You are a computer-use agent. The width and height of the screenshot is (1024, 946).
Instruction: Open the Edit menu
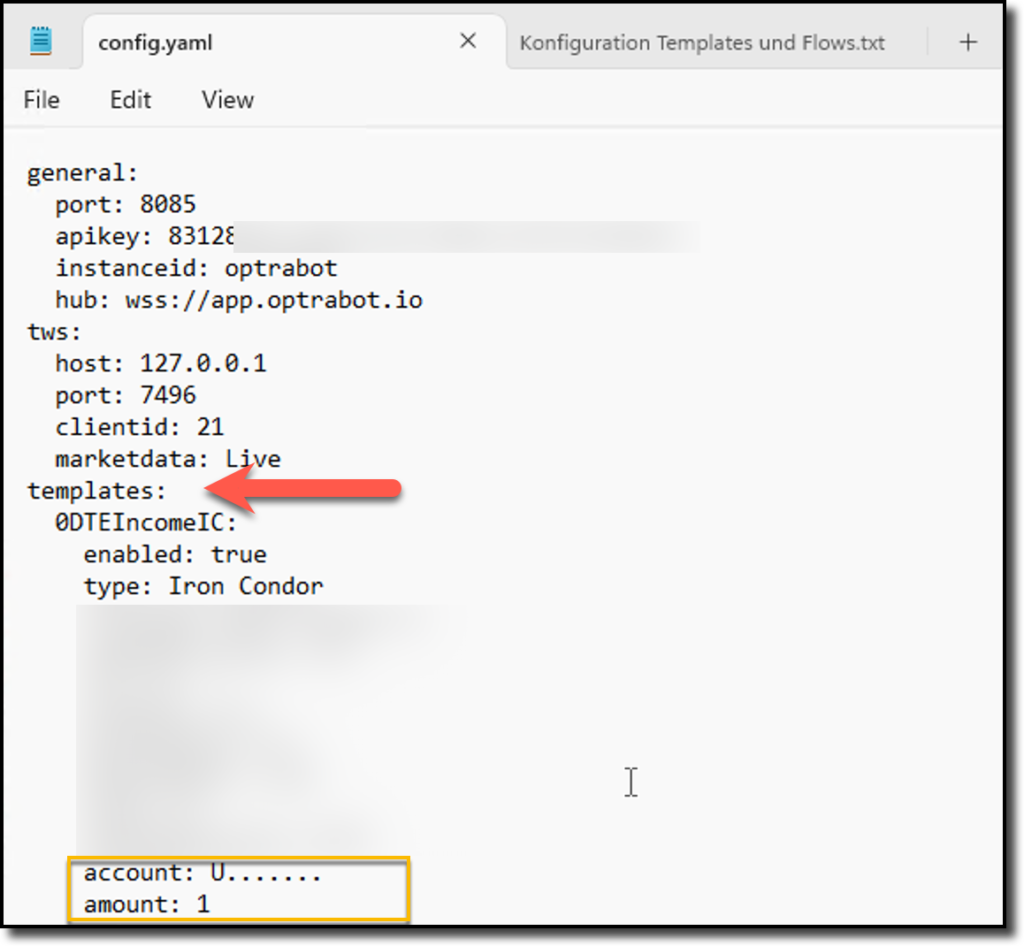click(130, 100)
